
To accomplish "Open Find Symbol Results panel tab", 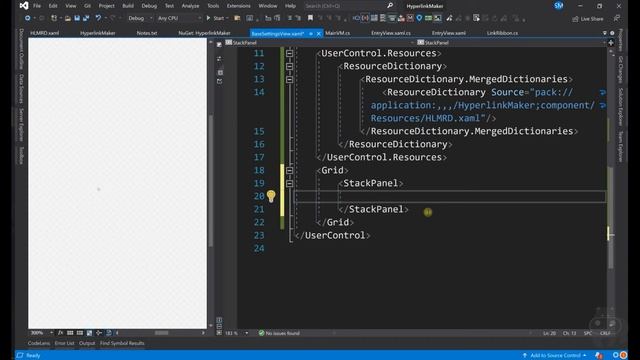I will pos(122,343).
